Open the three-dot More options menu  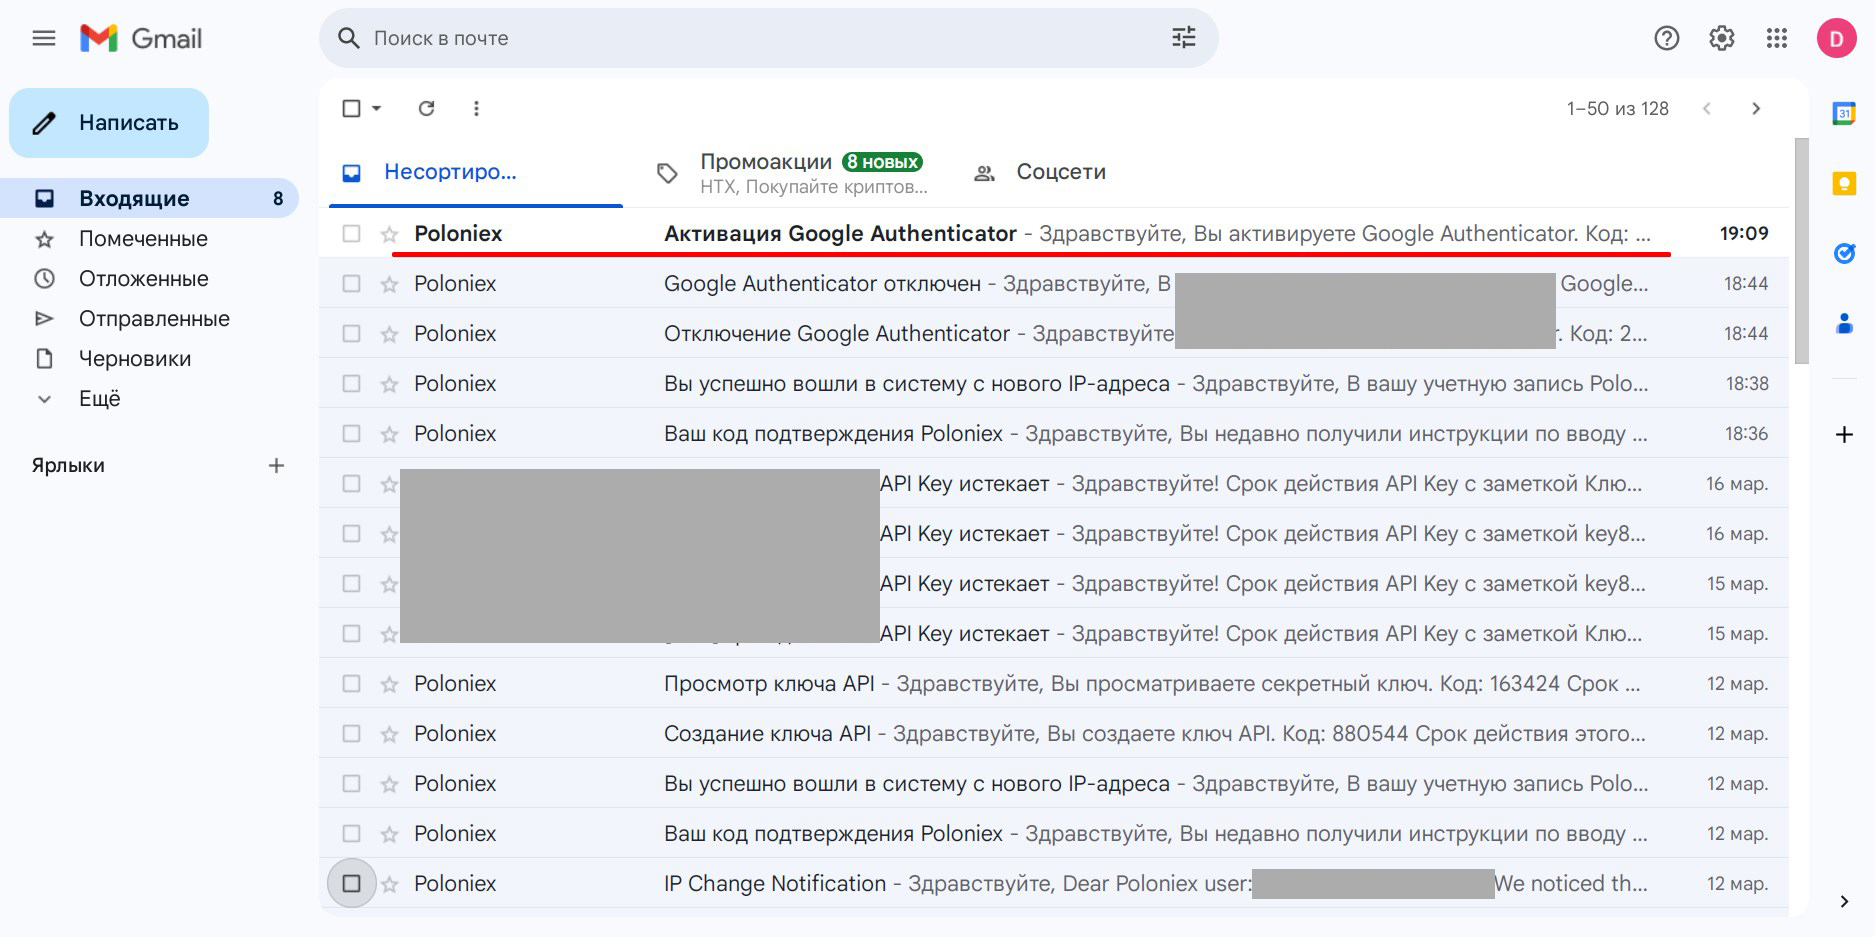(x=476, y=108)
